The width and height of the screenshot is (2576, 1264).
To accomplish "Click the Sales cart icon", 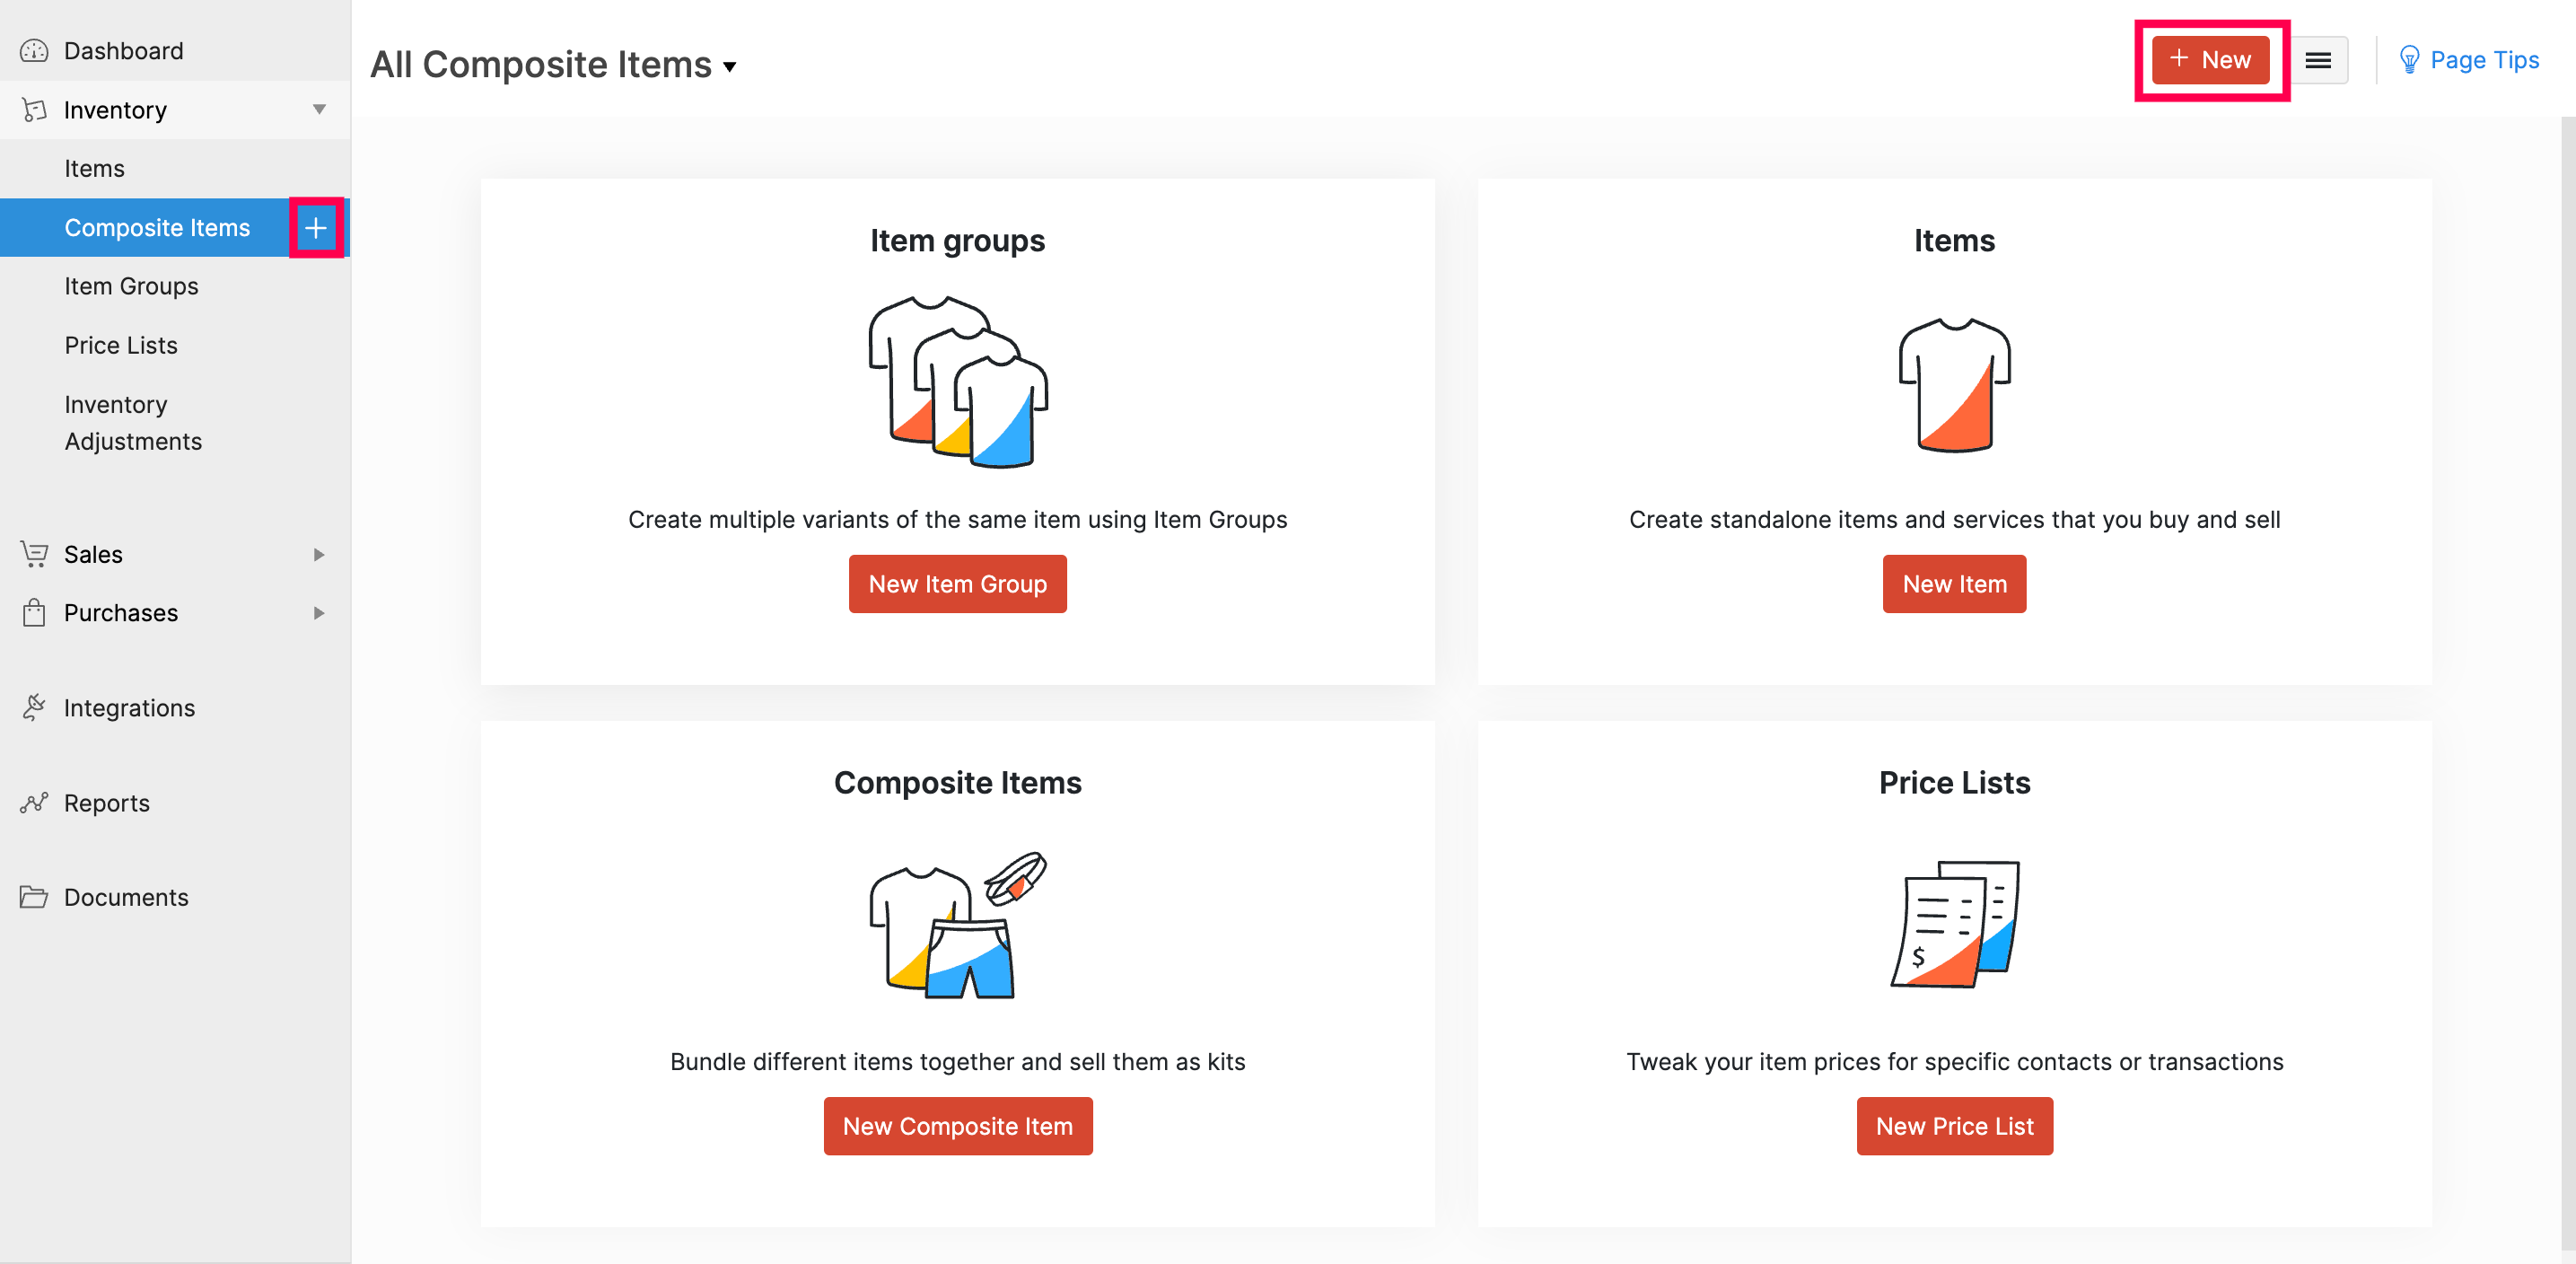I will (x=34, y=553).
